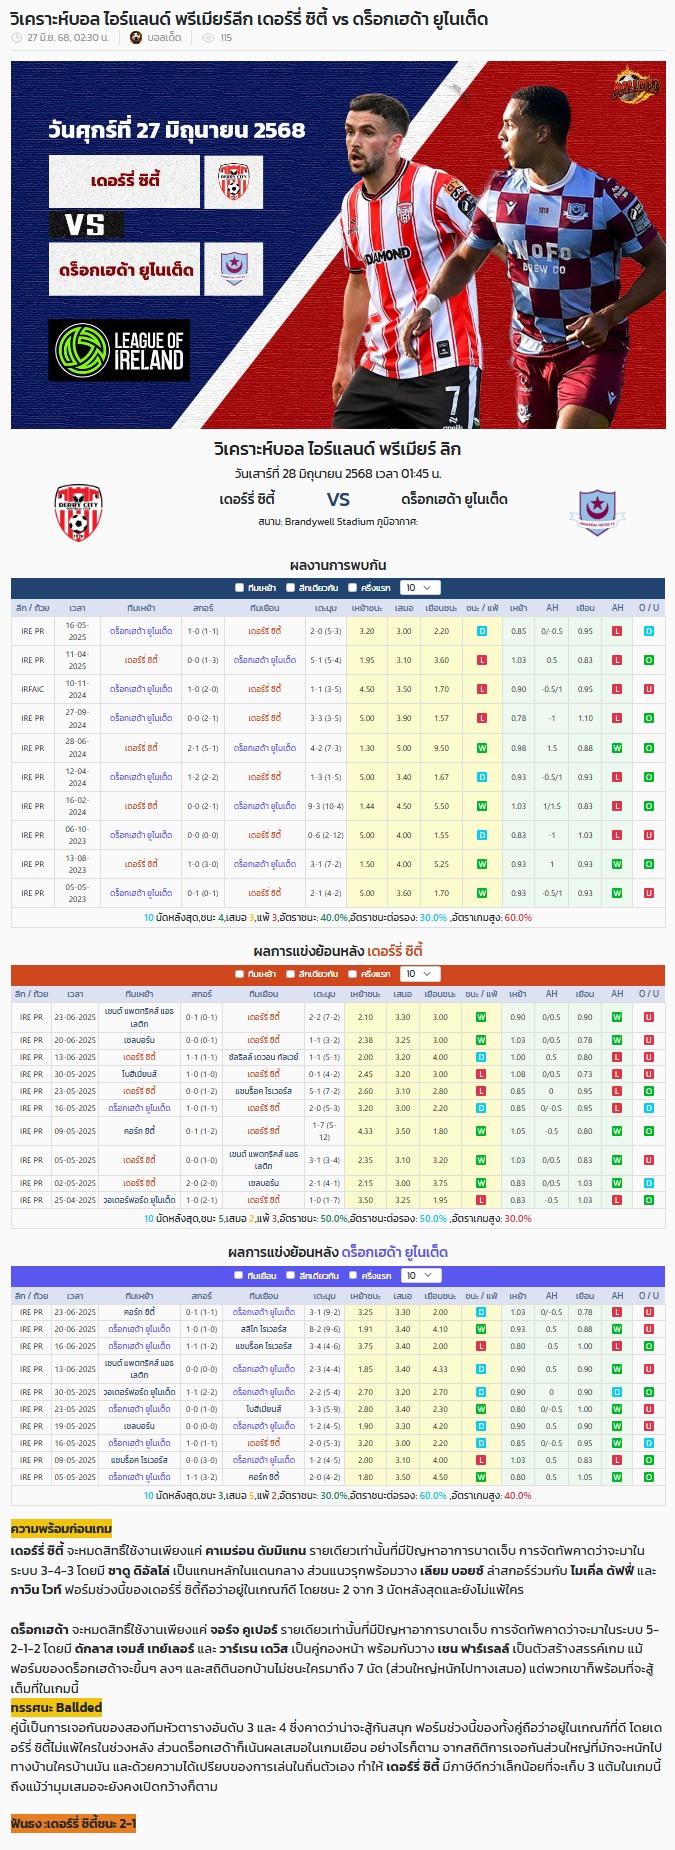This screenshot has width=675, height=1850.
Task: Click the main match banner image
Action: pos(338,245)
